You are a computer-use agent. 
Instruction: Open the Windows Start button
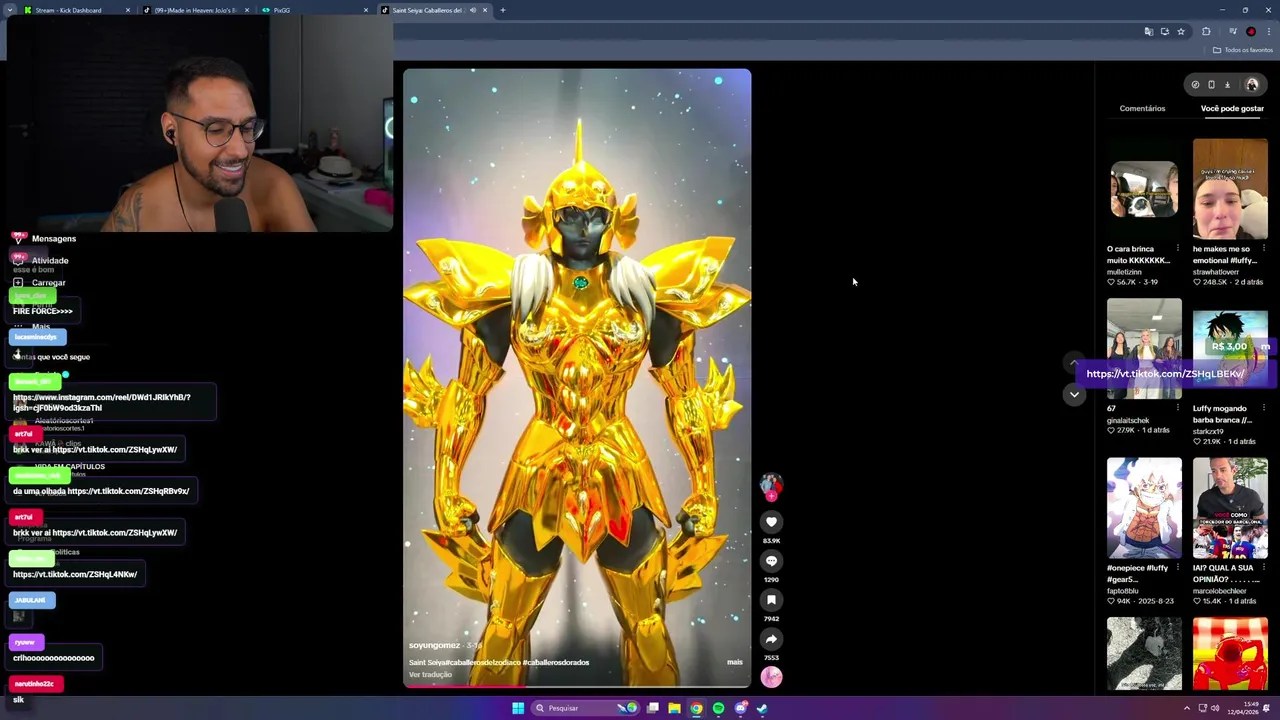(518, 708)
